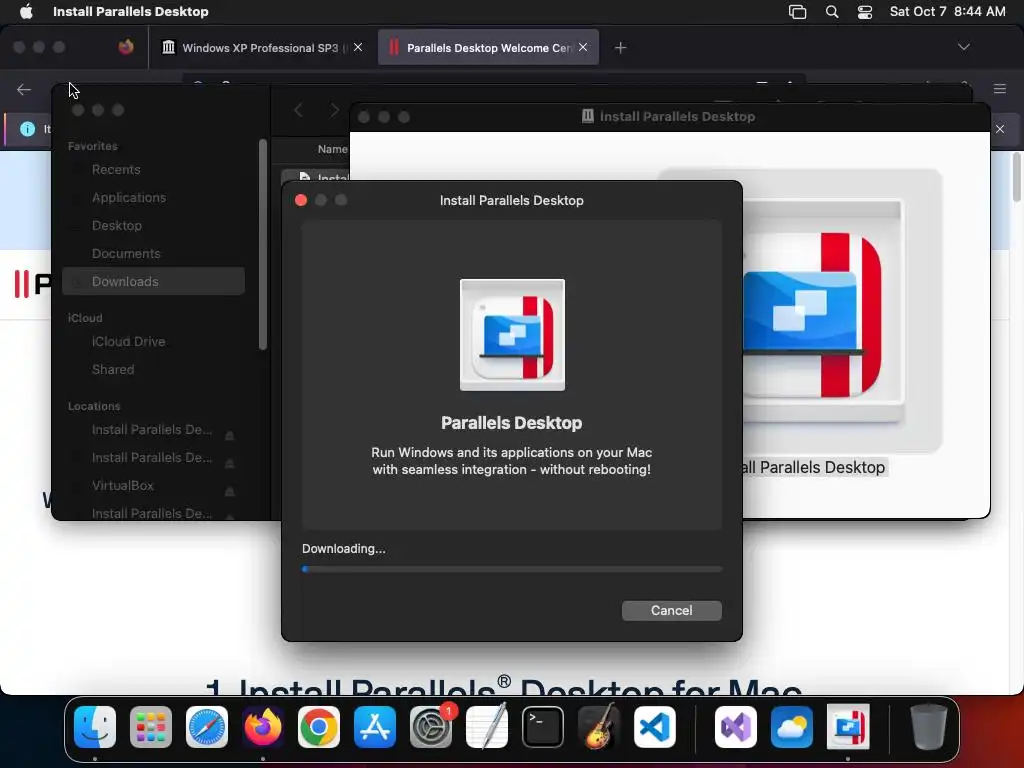1024x768 pixels.
Task: Open App Store from the Dock
Action: coord(375,727)
